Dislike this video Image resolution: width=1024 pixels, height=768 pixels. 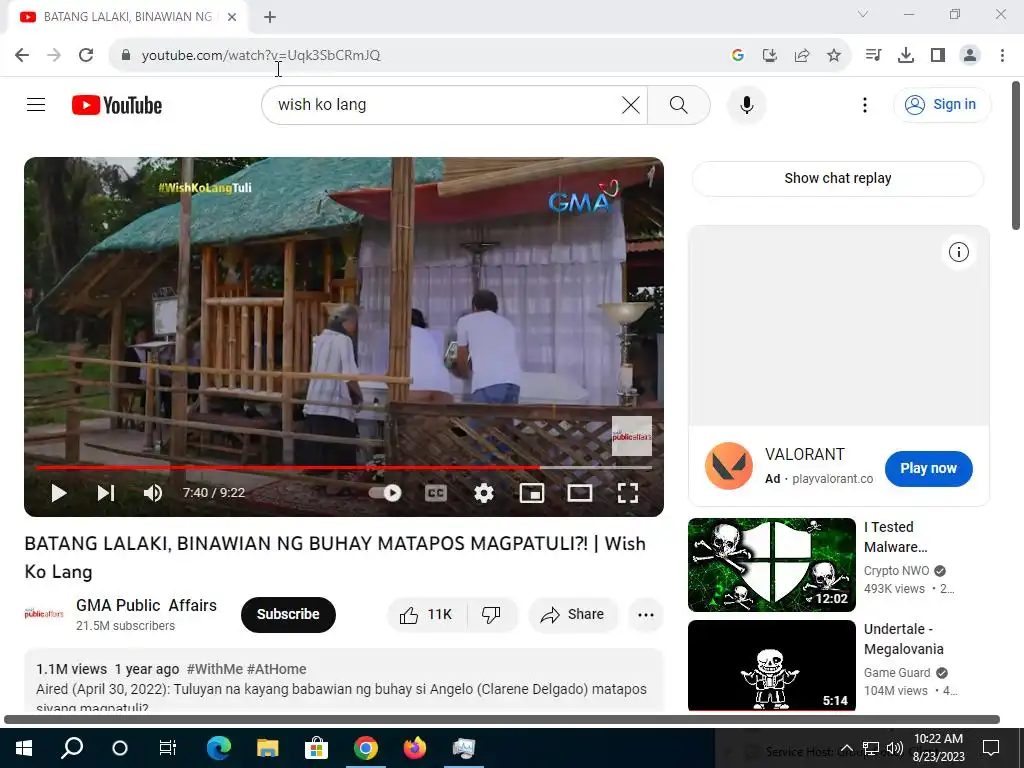492,615
